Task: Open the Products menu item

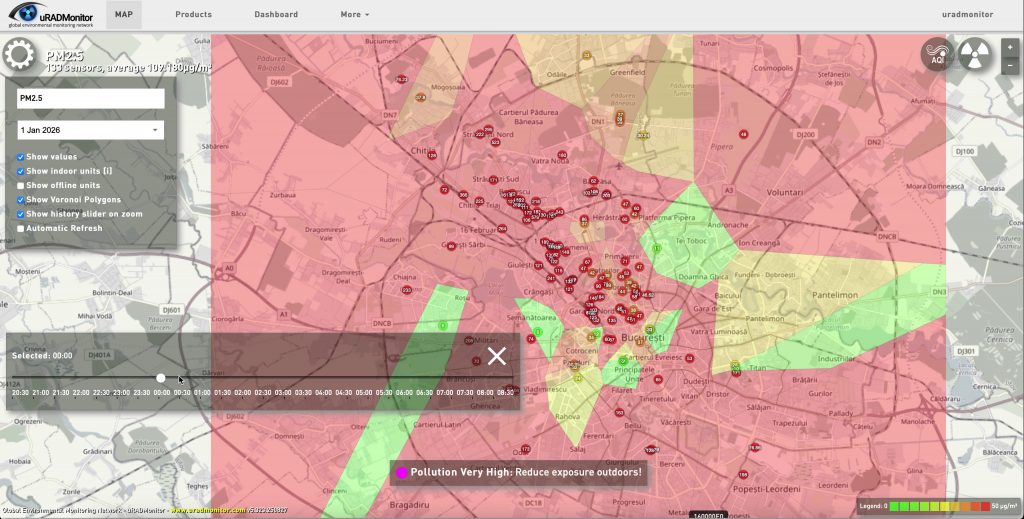Action: [193, 15]
